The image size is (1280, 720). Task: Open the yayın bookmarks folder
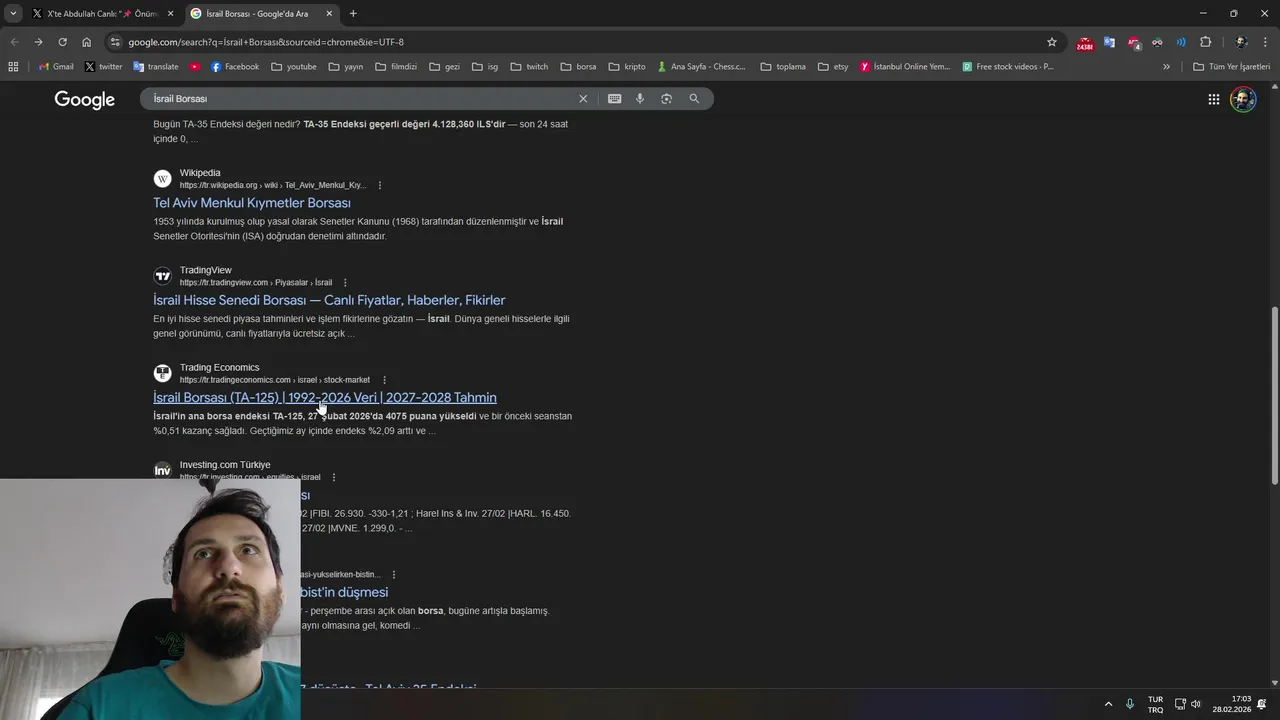[346, 67]
